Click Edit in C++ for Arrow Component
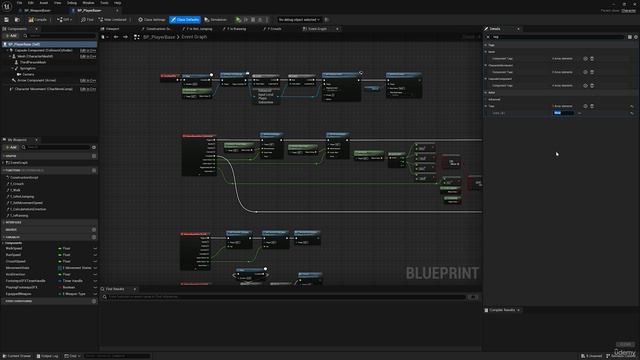Viewport: 640px width, 360px height. (x=88, y=80)
